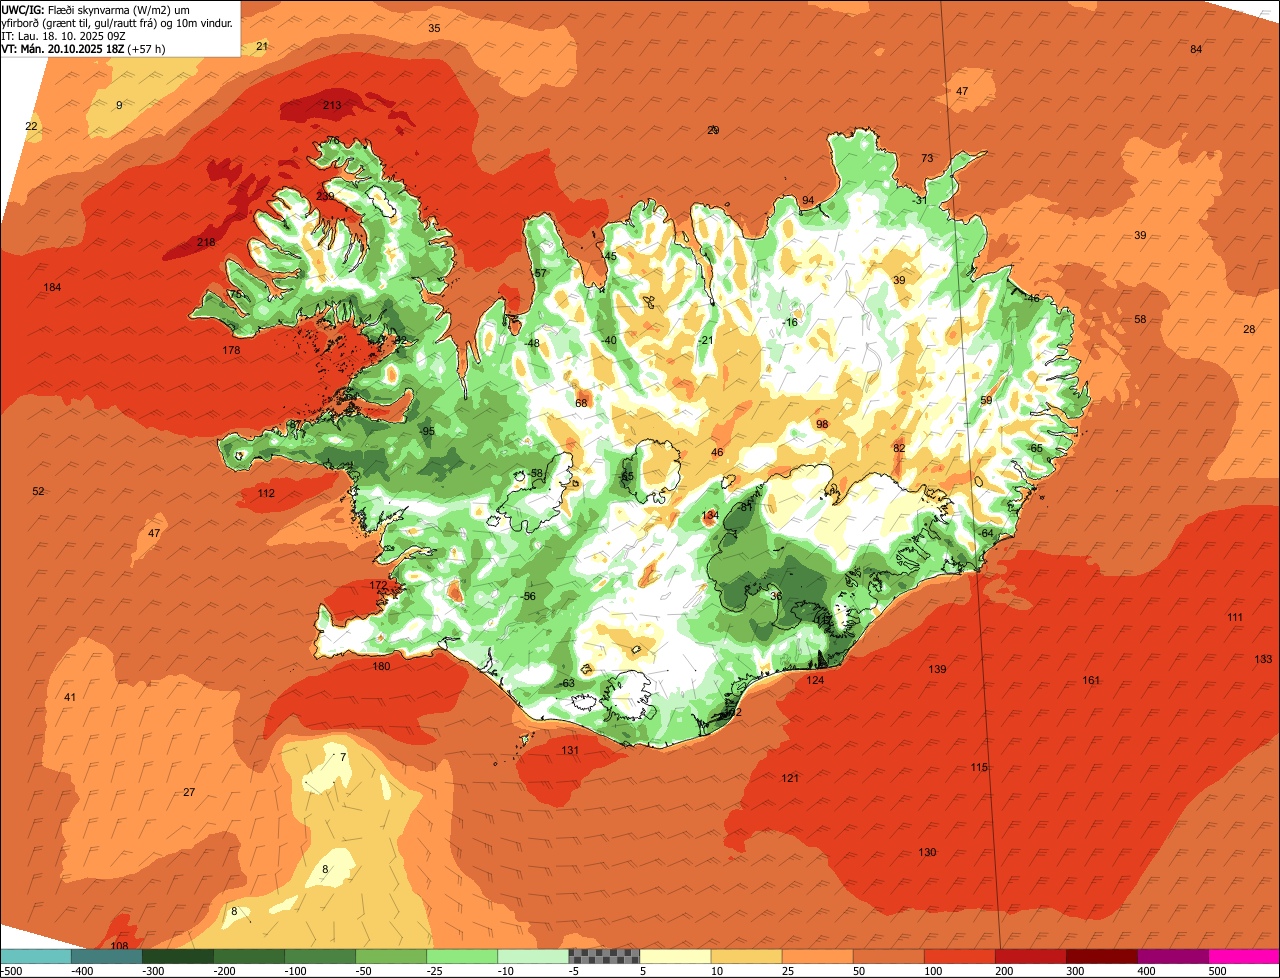Click the flux value 82 north of Vatnajökull
The image size is (1280, 978).
coord(899,448)
